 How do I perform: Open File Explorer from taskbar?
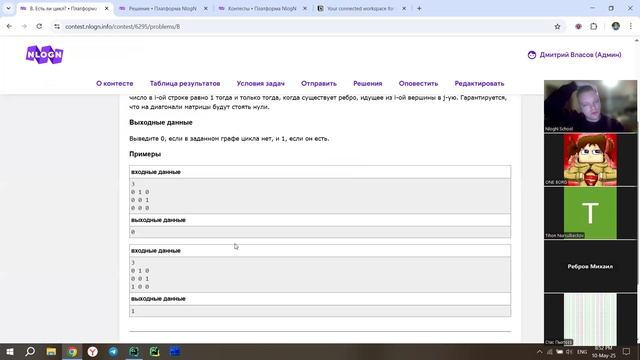pos(51,351)
